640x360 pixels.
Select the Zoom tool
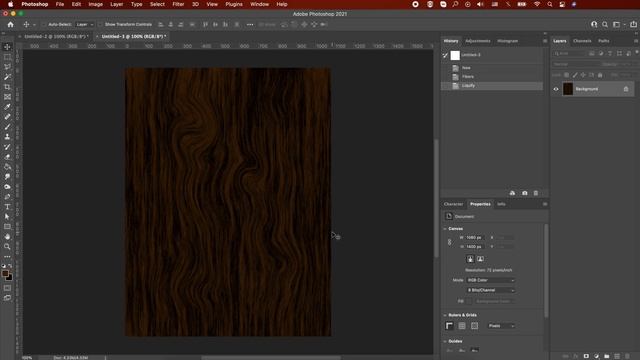tap(7, 247)
